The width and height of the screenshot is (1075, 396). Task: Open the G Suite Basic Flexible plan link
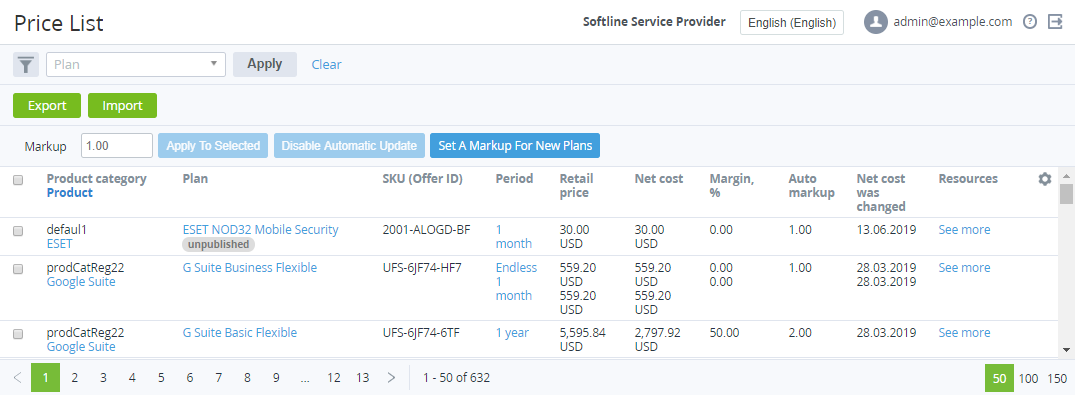(x=240, y=332)
